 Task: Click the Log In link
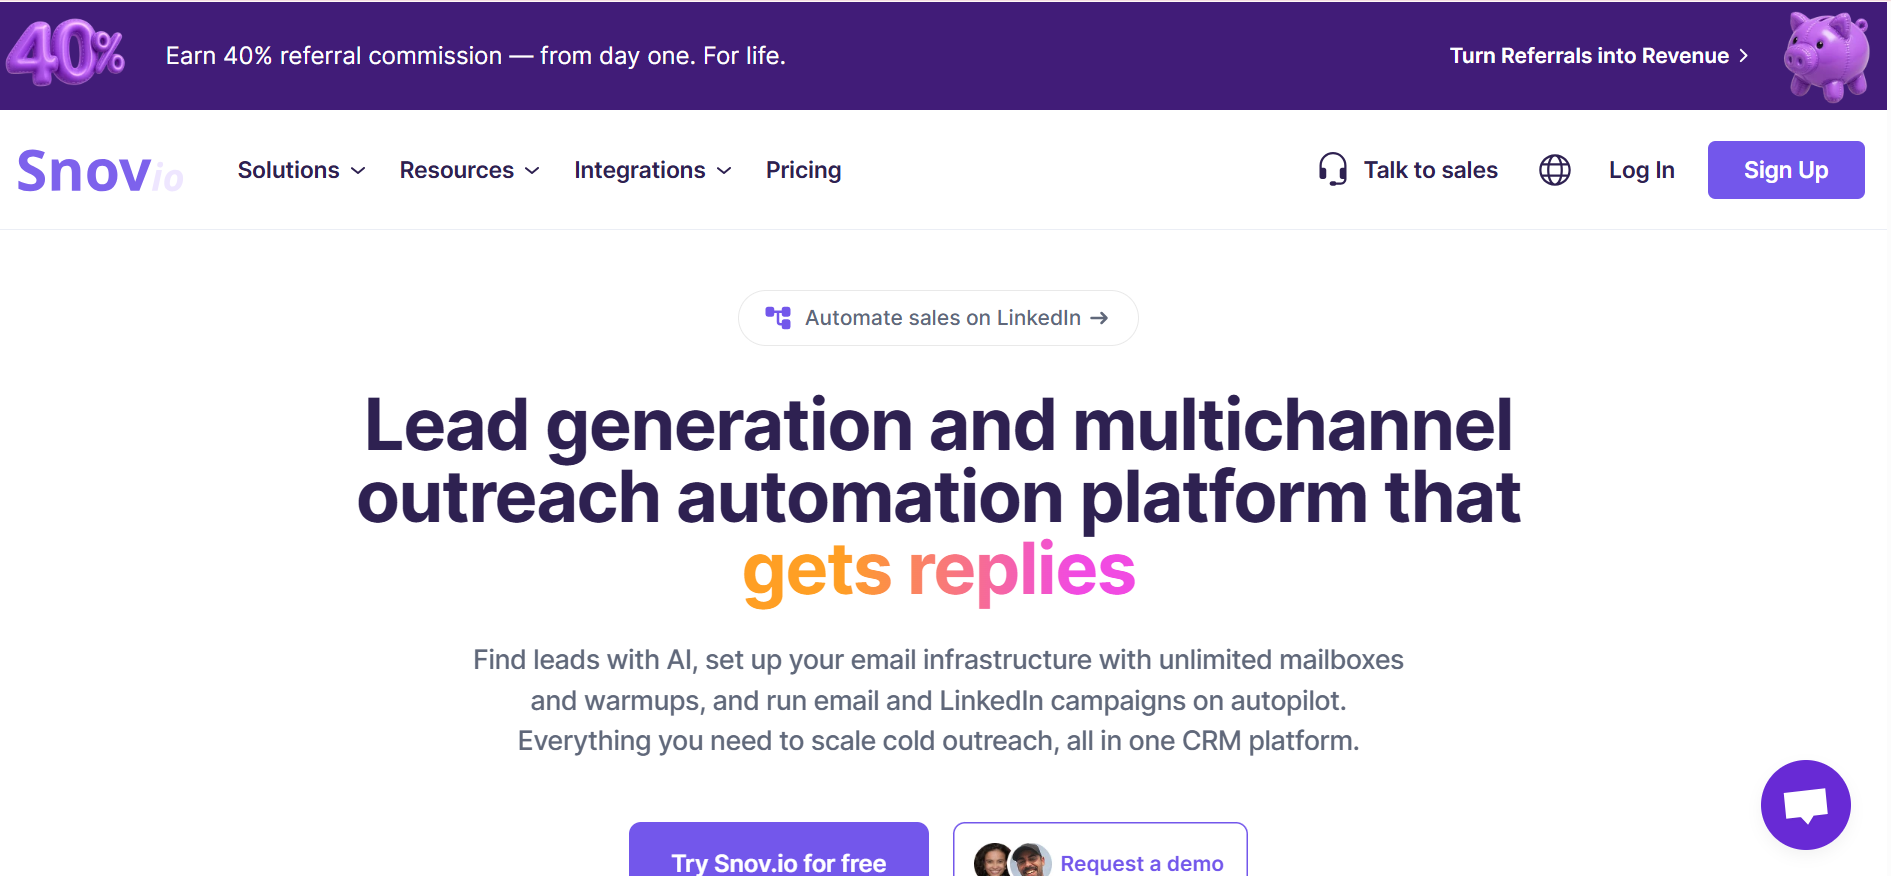click(x=1641, y=171)
